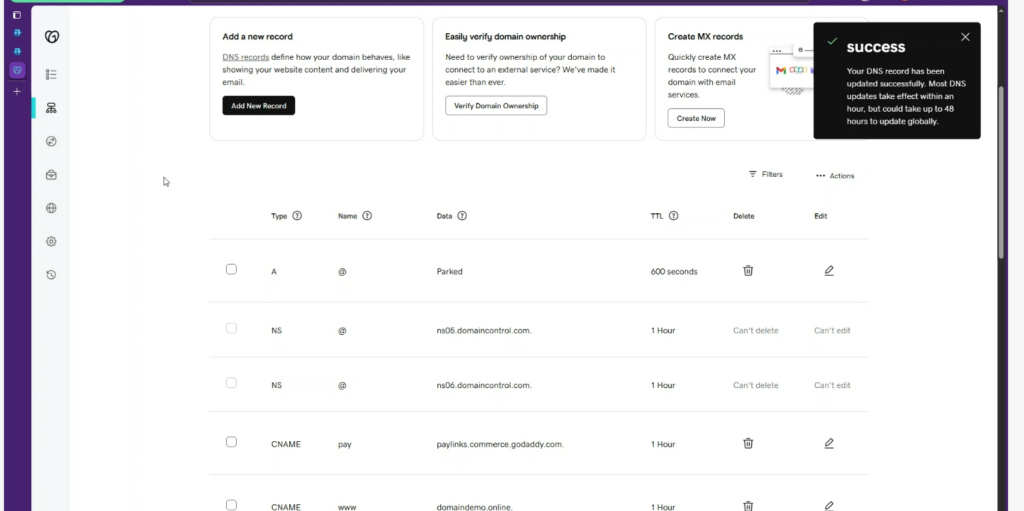Open the list view sidebar icon
The height and width of the screenshot is (511, 1024).
51,74
